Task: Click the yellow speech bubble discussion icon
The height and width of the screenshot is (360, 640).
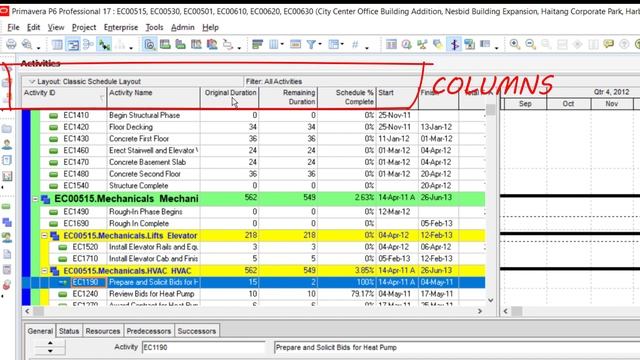Action: (x=609, y=44)
